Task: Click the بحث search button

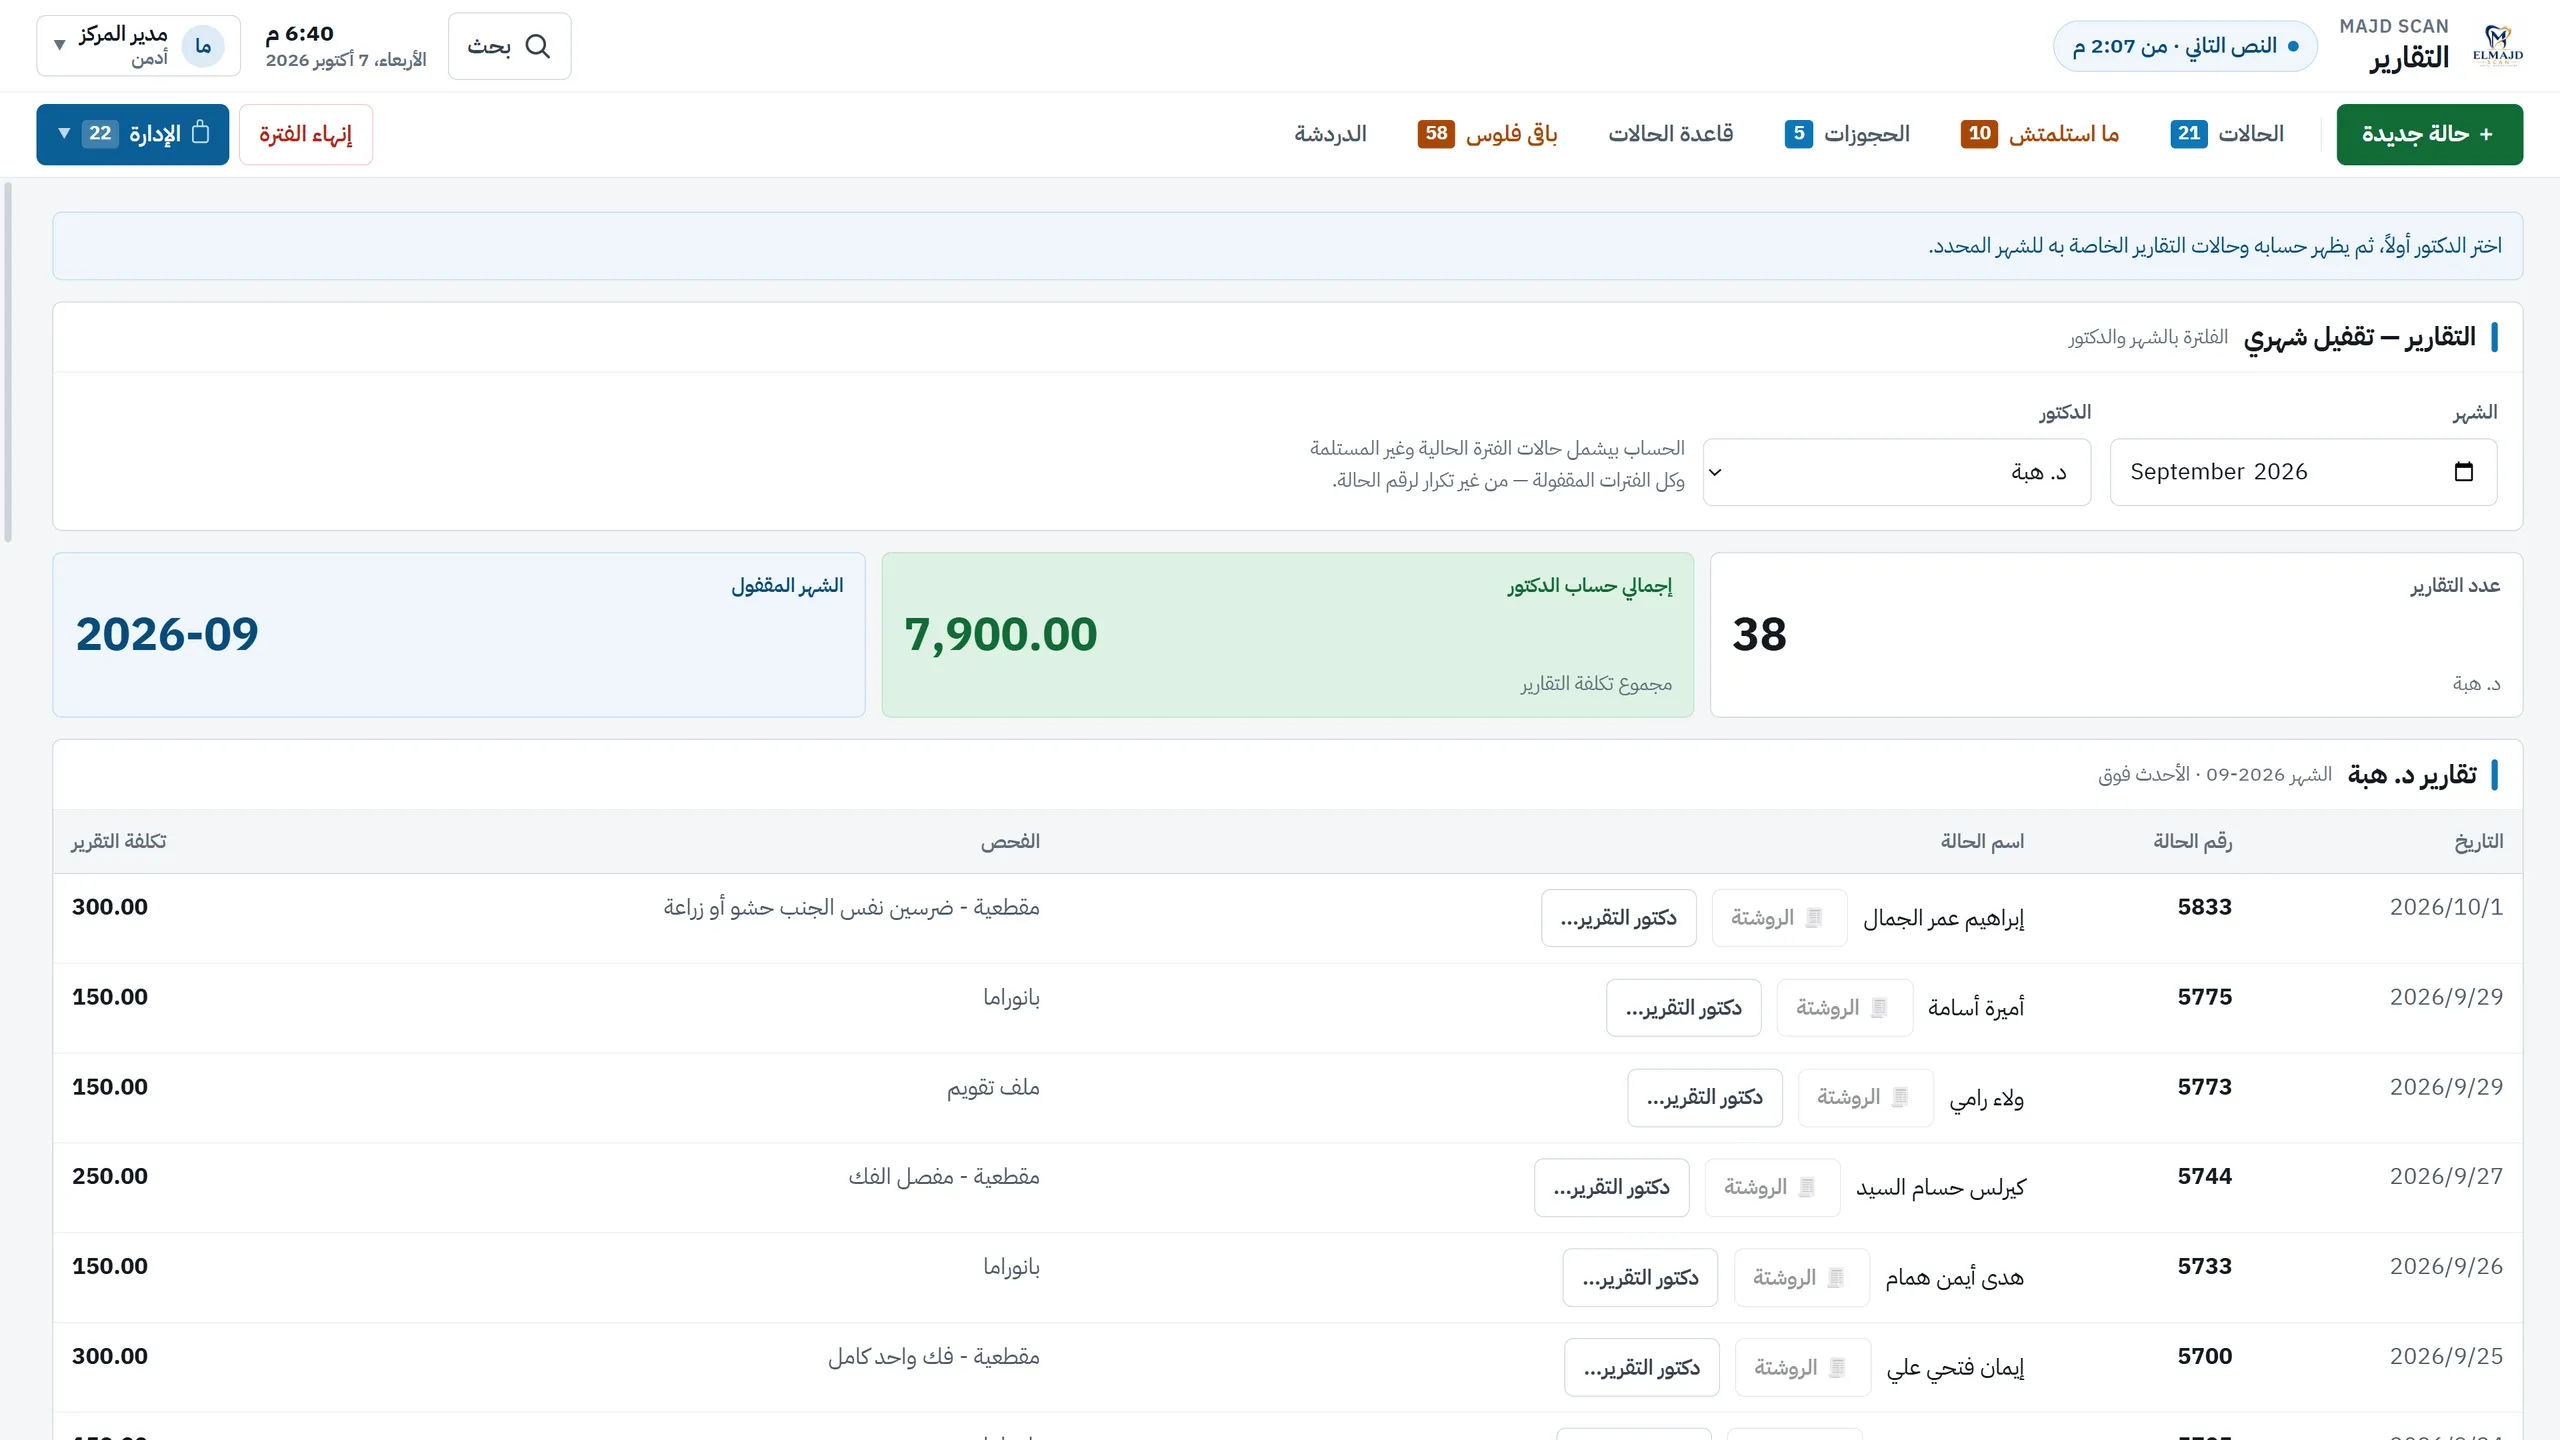Action: (510, 46)
